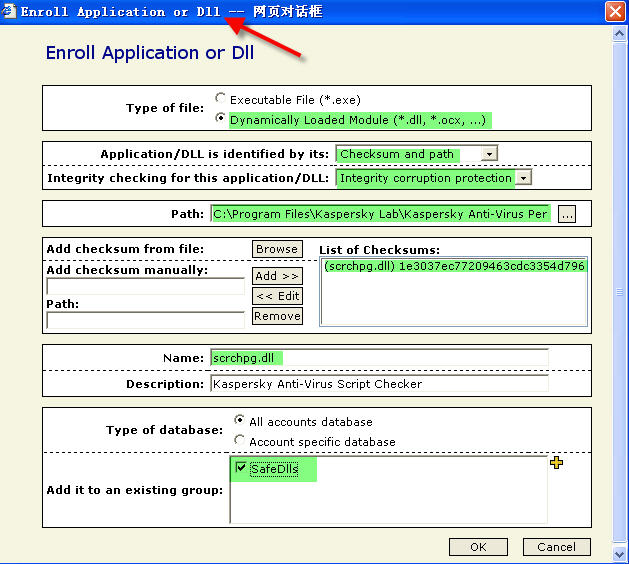Click the SafeDlls group label text
The image size is (629, 564).
(x=274, y=469)
